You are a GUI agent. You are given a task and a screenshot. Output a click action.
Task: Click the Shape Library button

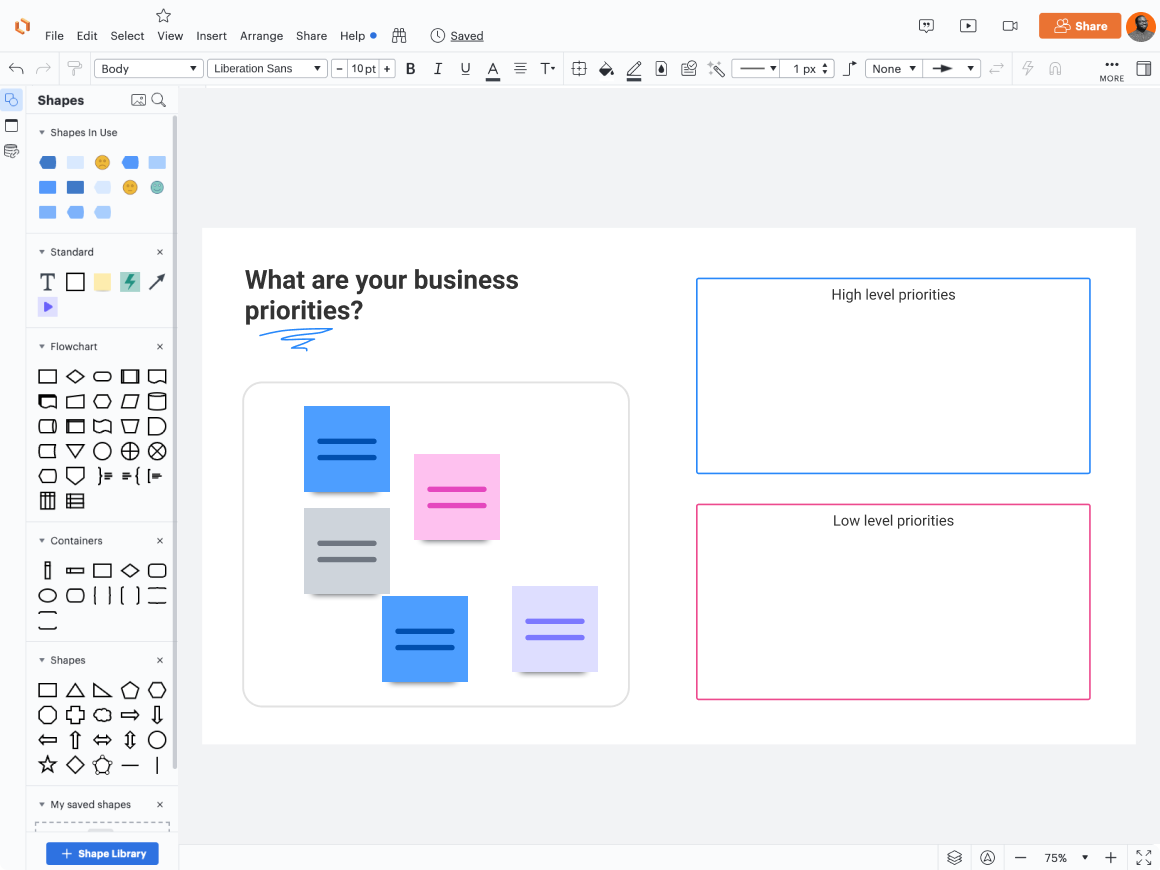[x=102, y=854]
